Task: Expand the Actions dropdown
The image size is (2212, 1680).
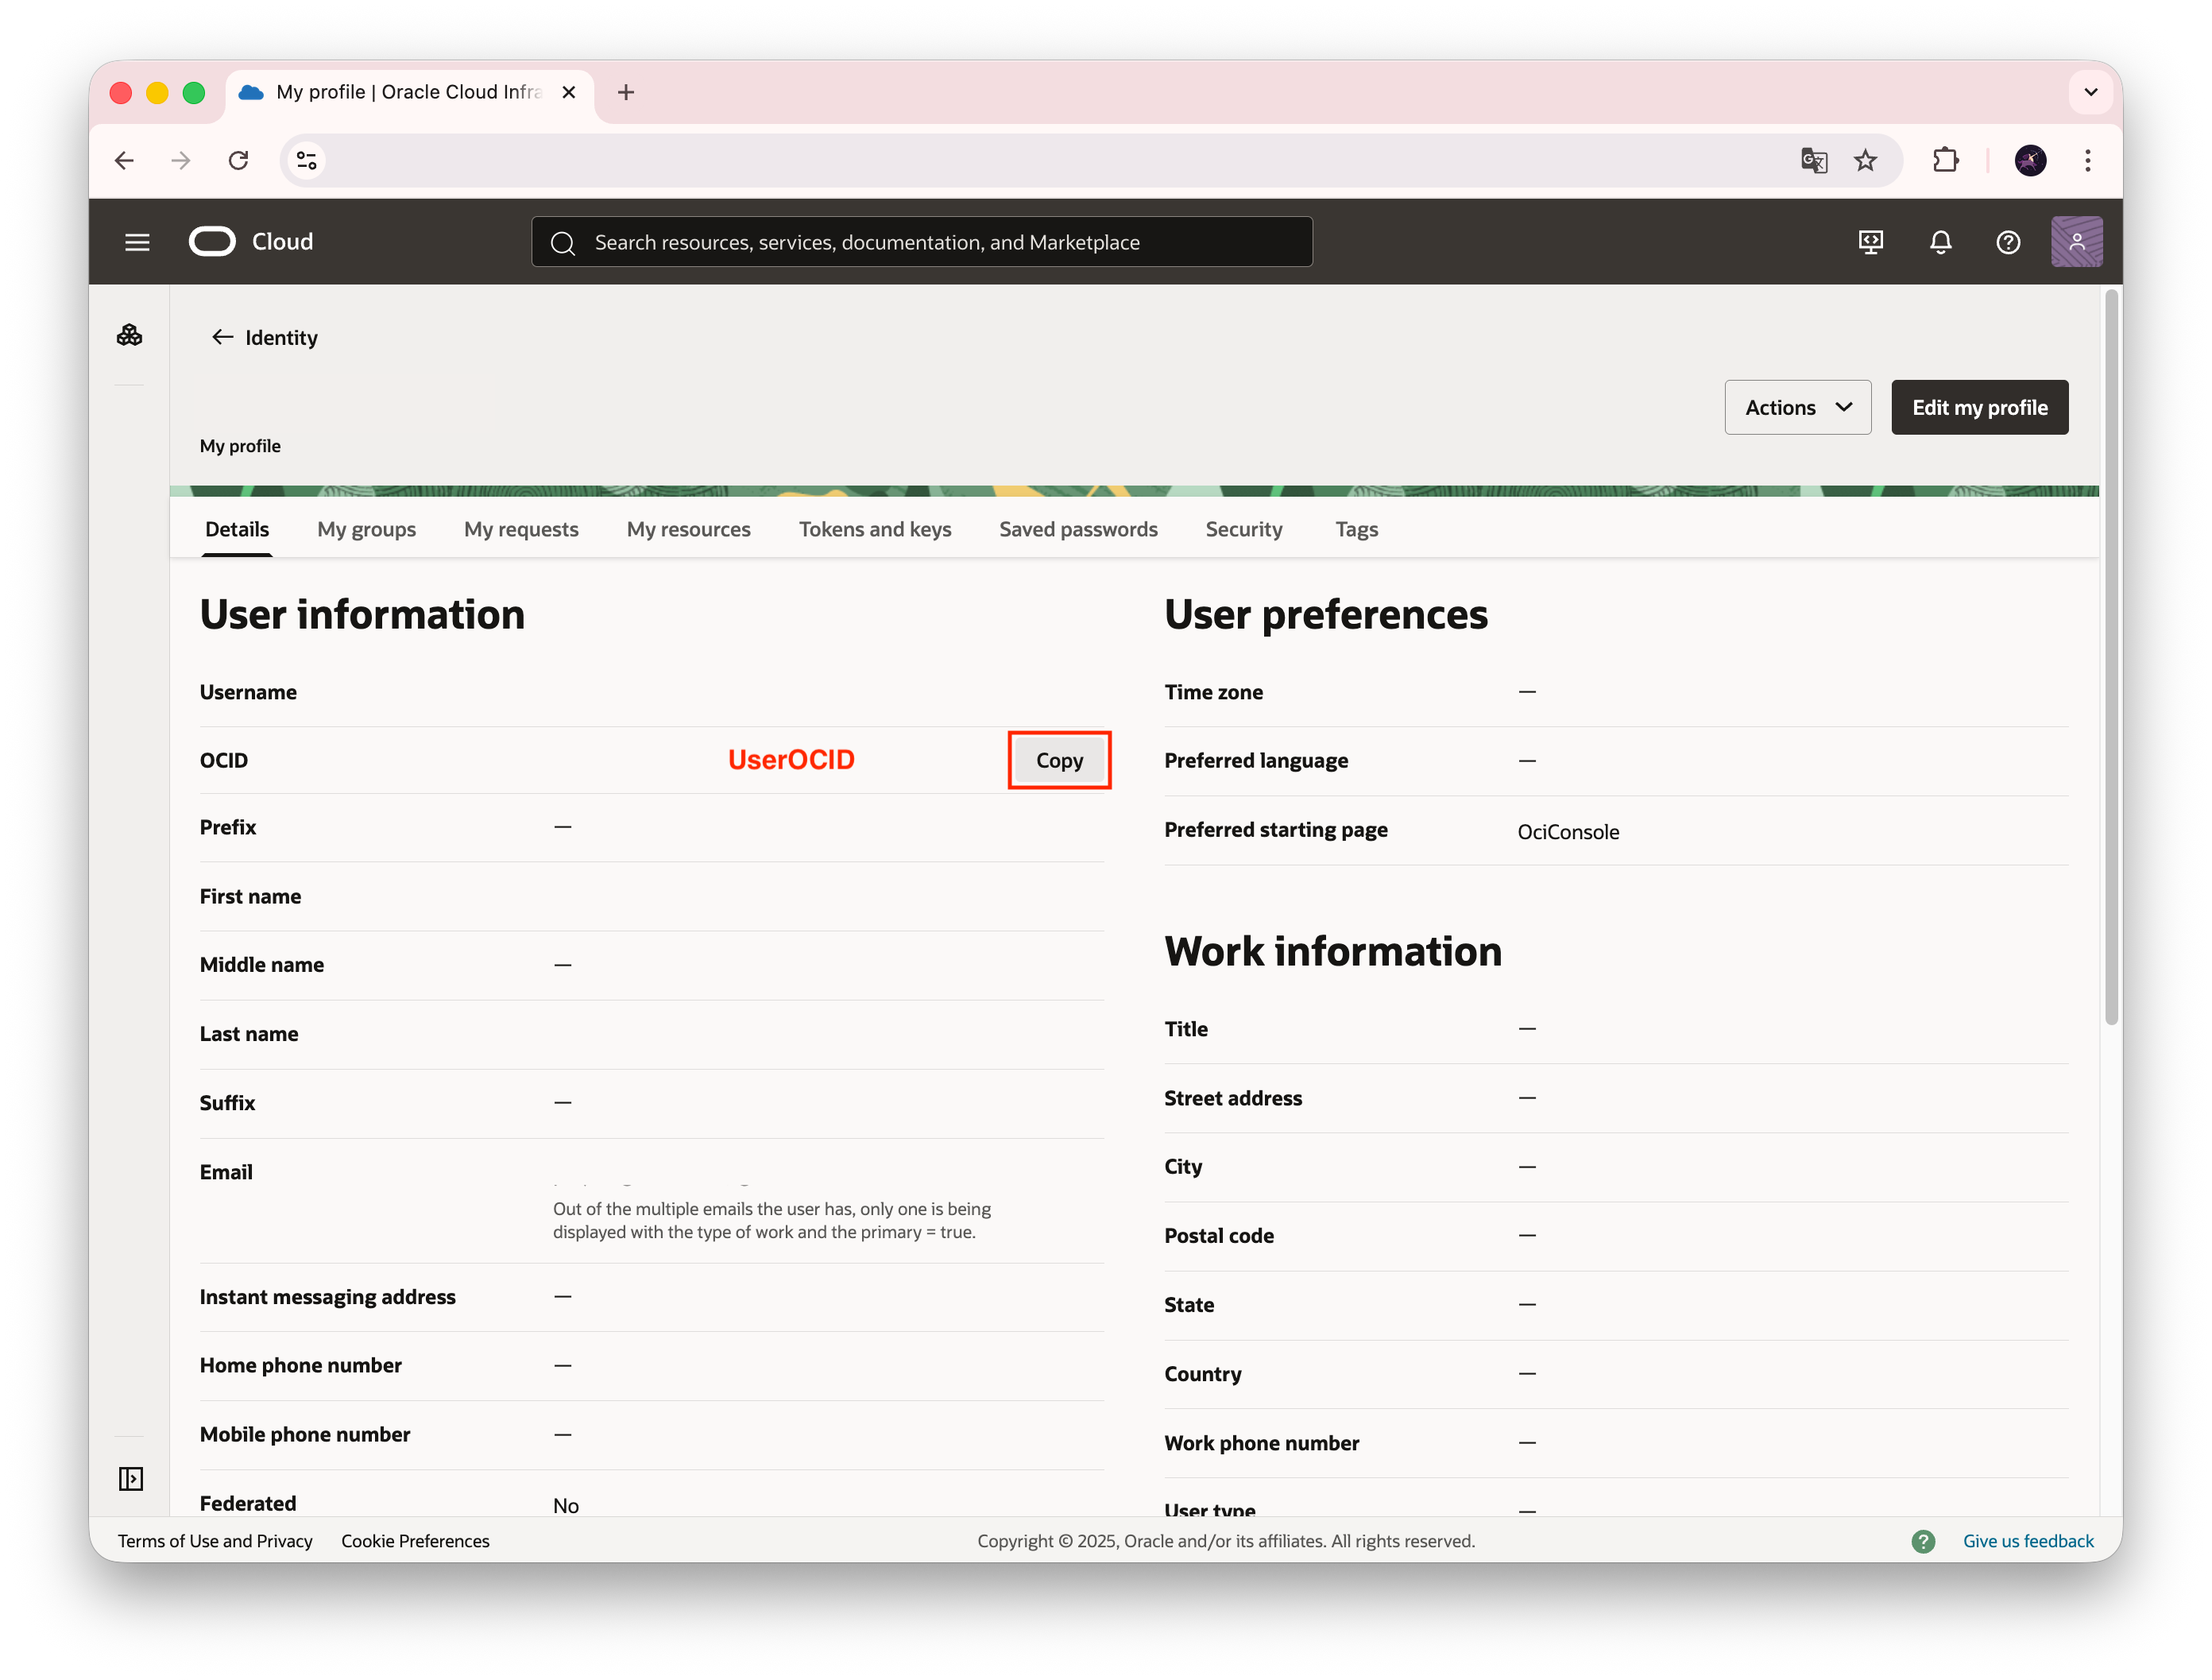Action: (x=1797, y=407)
